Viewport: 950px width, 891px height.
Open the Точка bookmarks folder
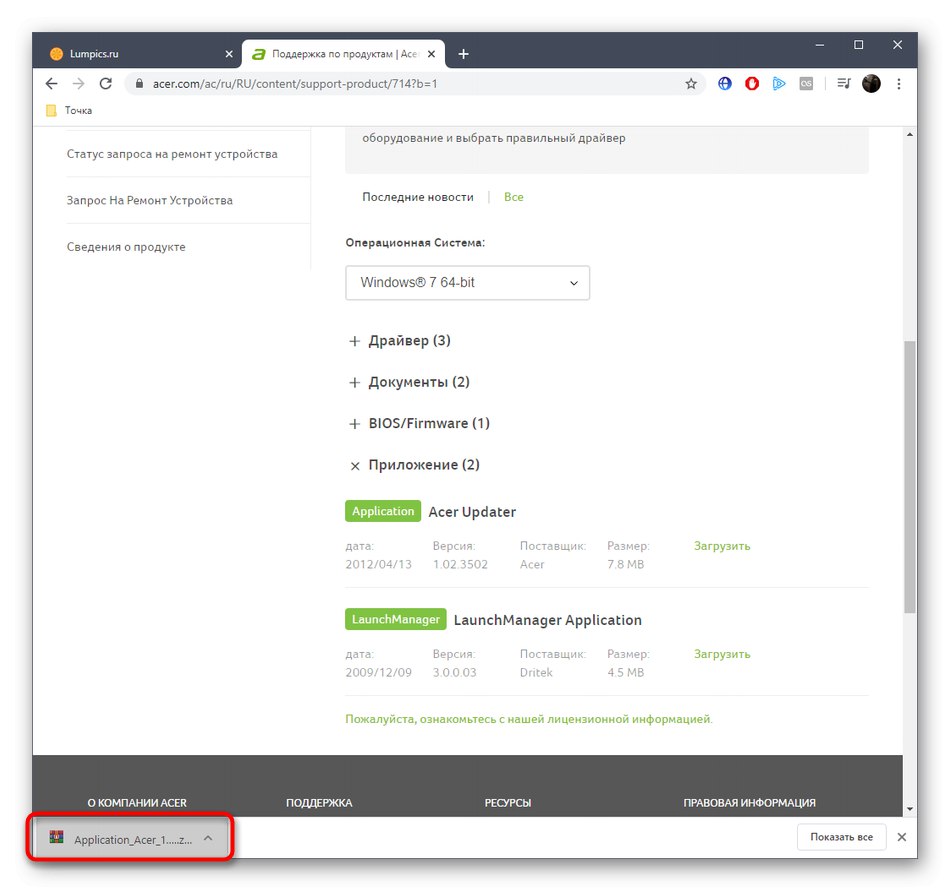[x=70, y=110]
